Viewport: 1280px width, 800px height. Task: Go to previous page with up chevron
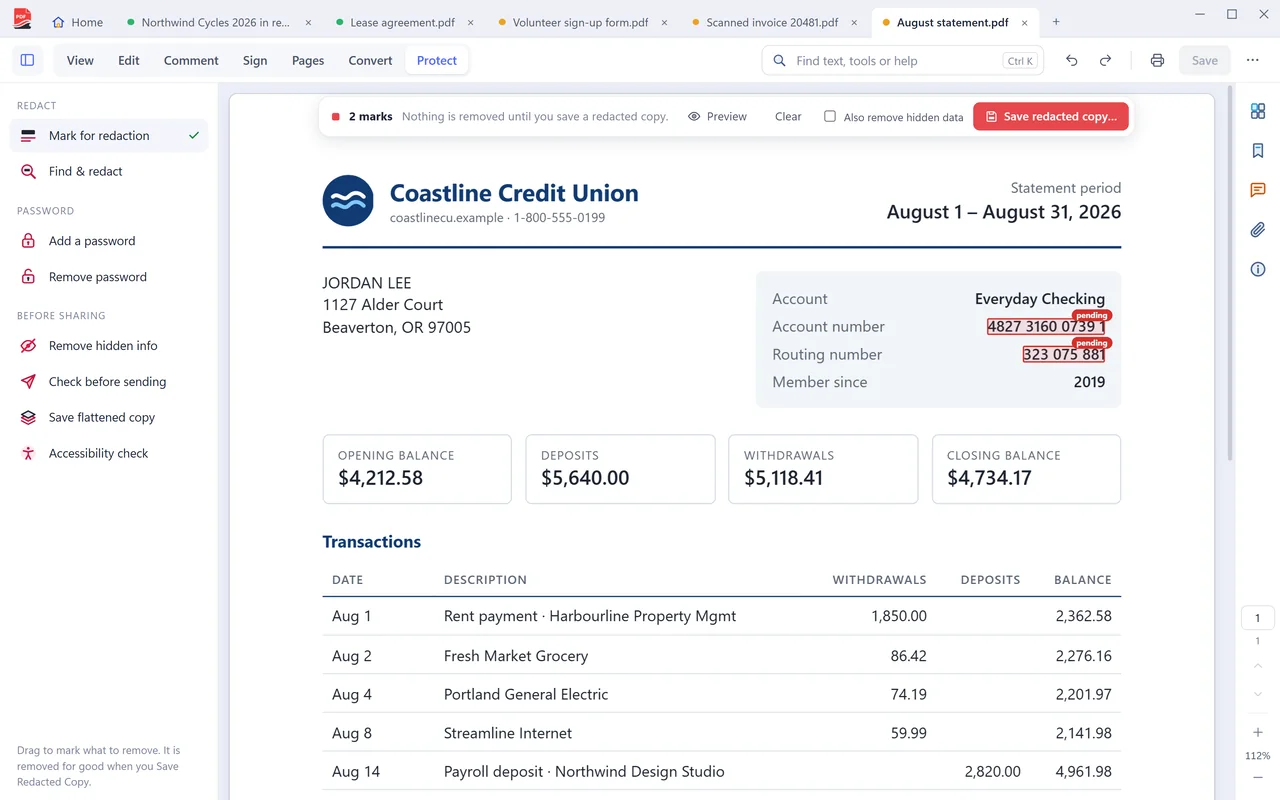(x=1258, y=666)
